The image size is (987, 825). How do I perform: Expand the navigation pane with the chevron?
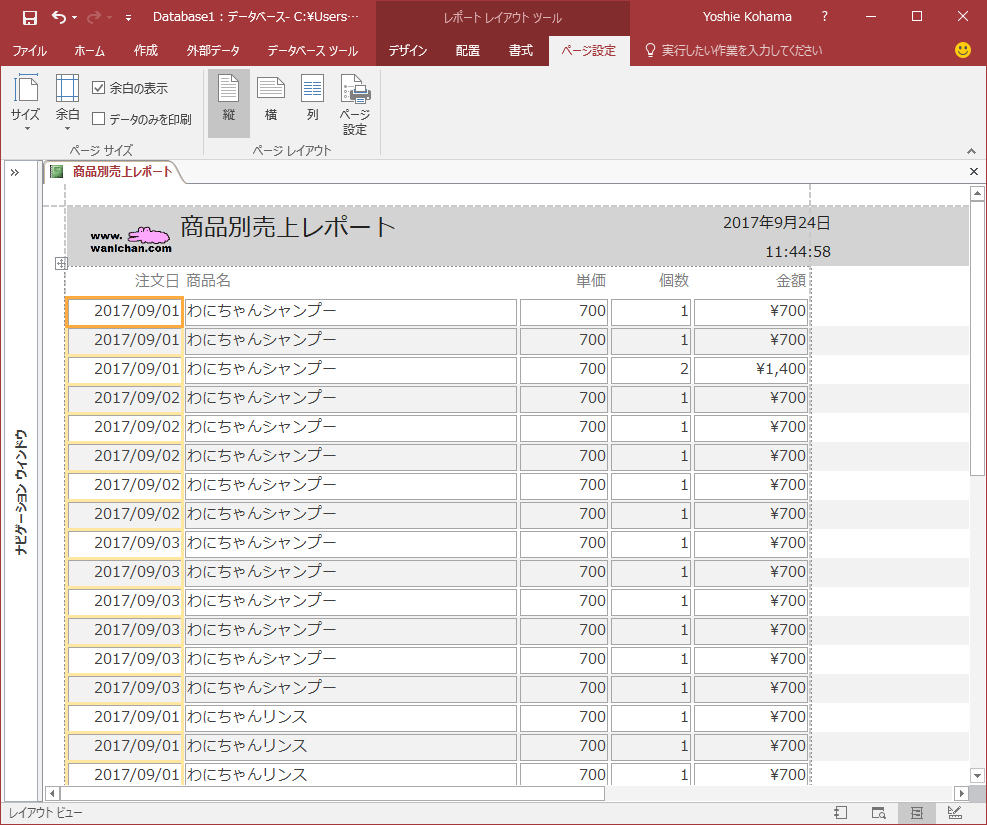click(16, 173)
